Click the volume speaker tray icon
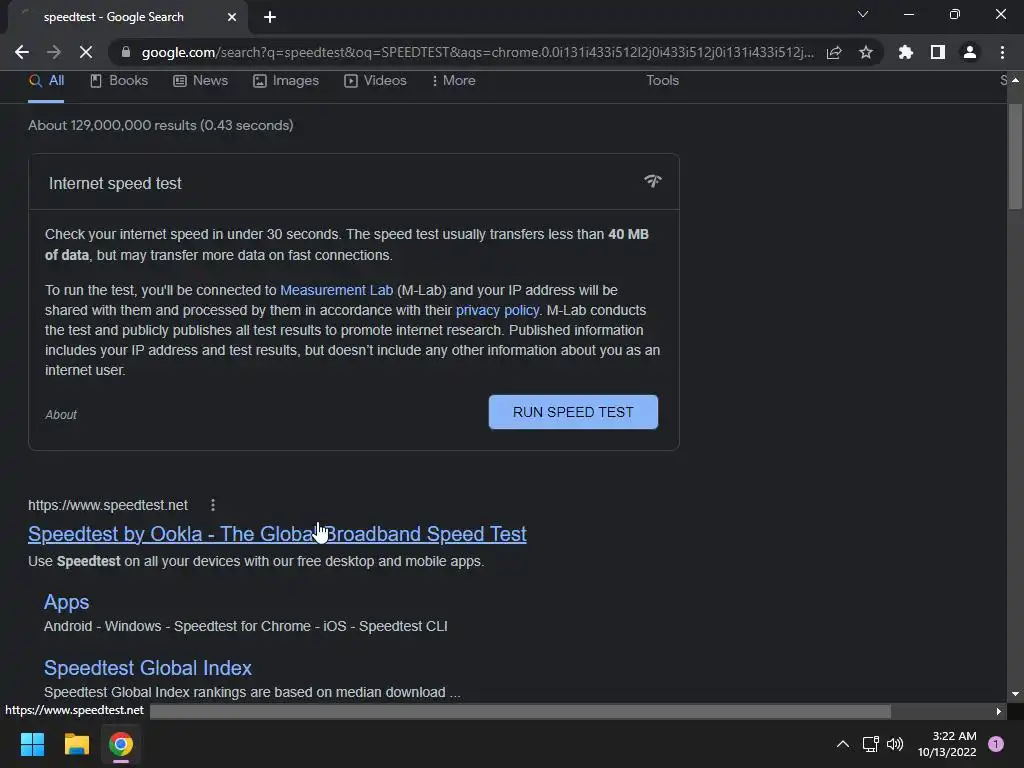 click(895, 744)
